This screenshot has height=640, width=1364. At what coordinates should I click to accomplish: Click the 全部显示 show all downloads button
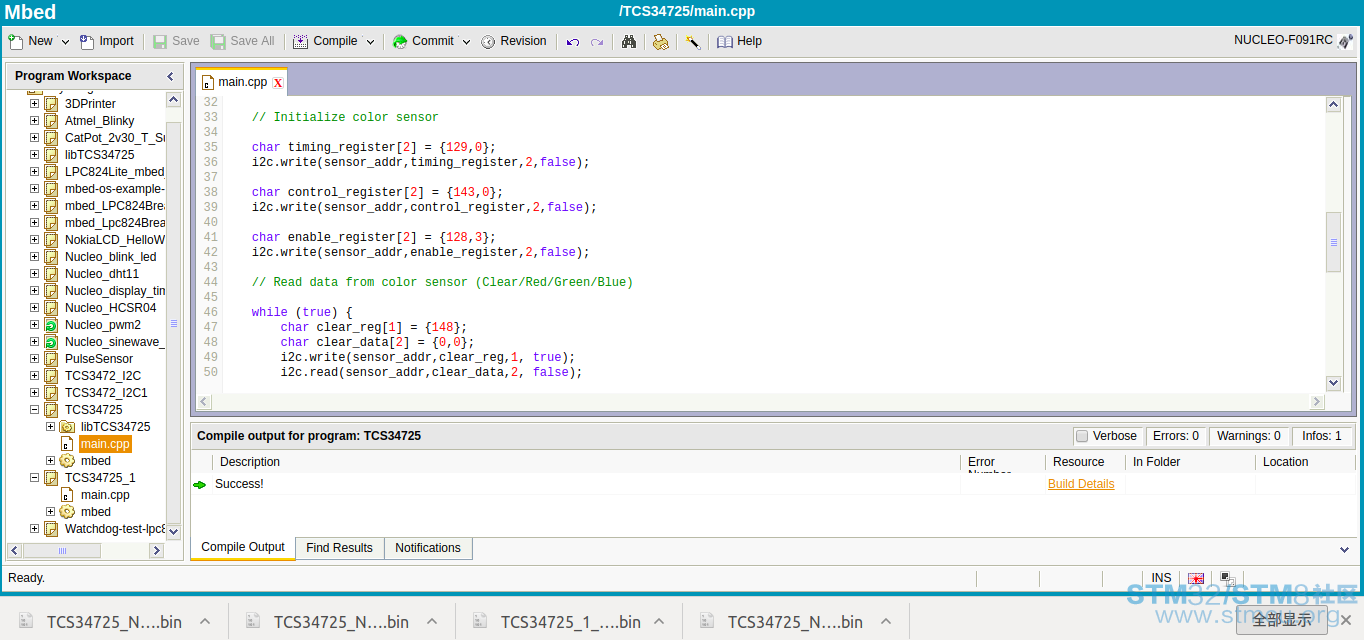coord(1281,620)
